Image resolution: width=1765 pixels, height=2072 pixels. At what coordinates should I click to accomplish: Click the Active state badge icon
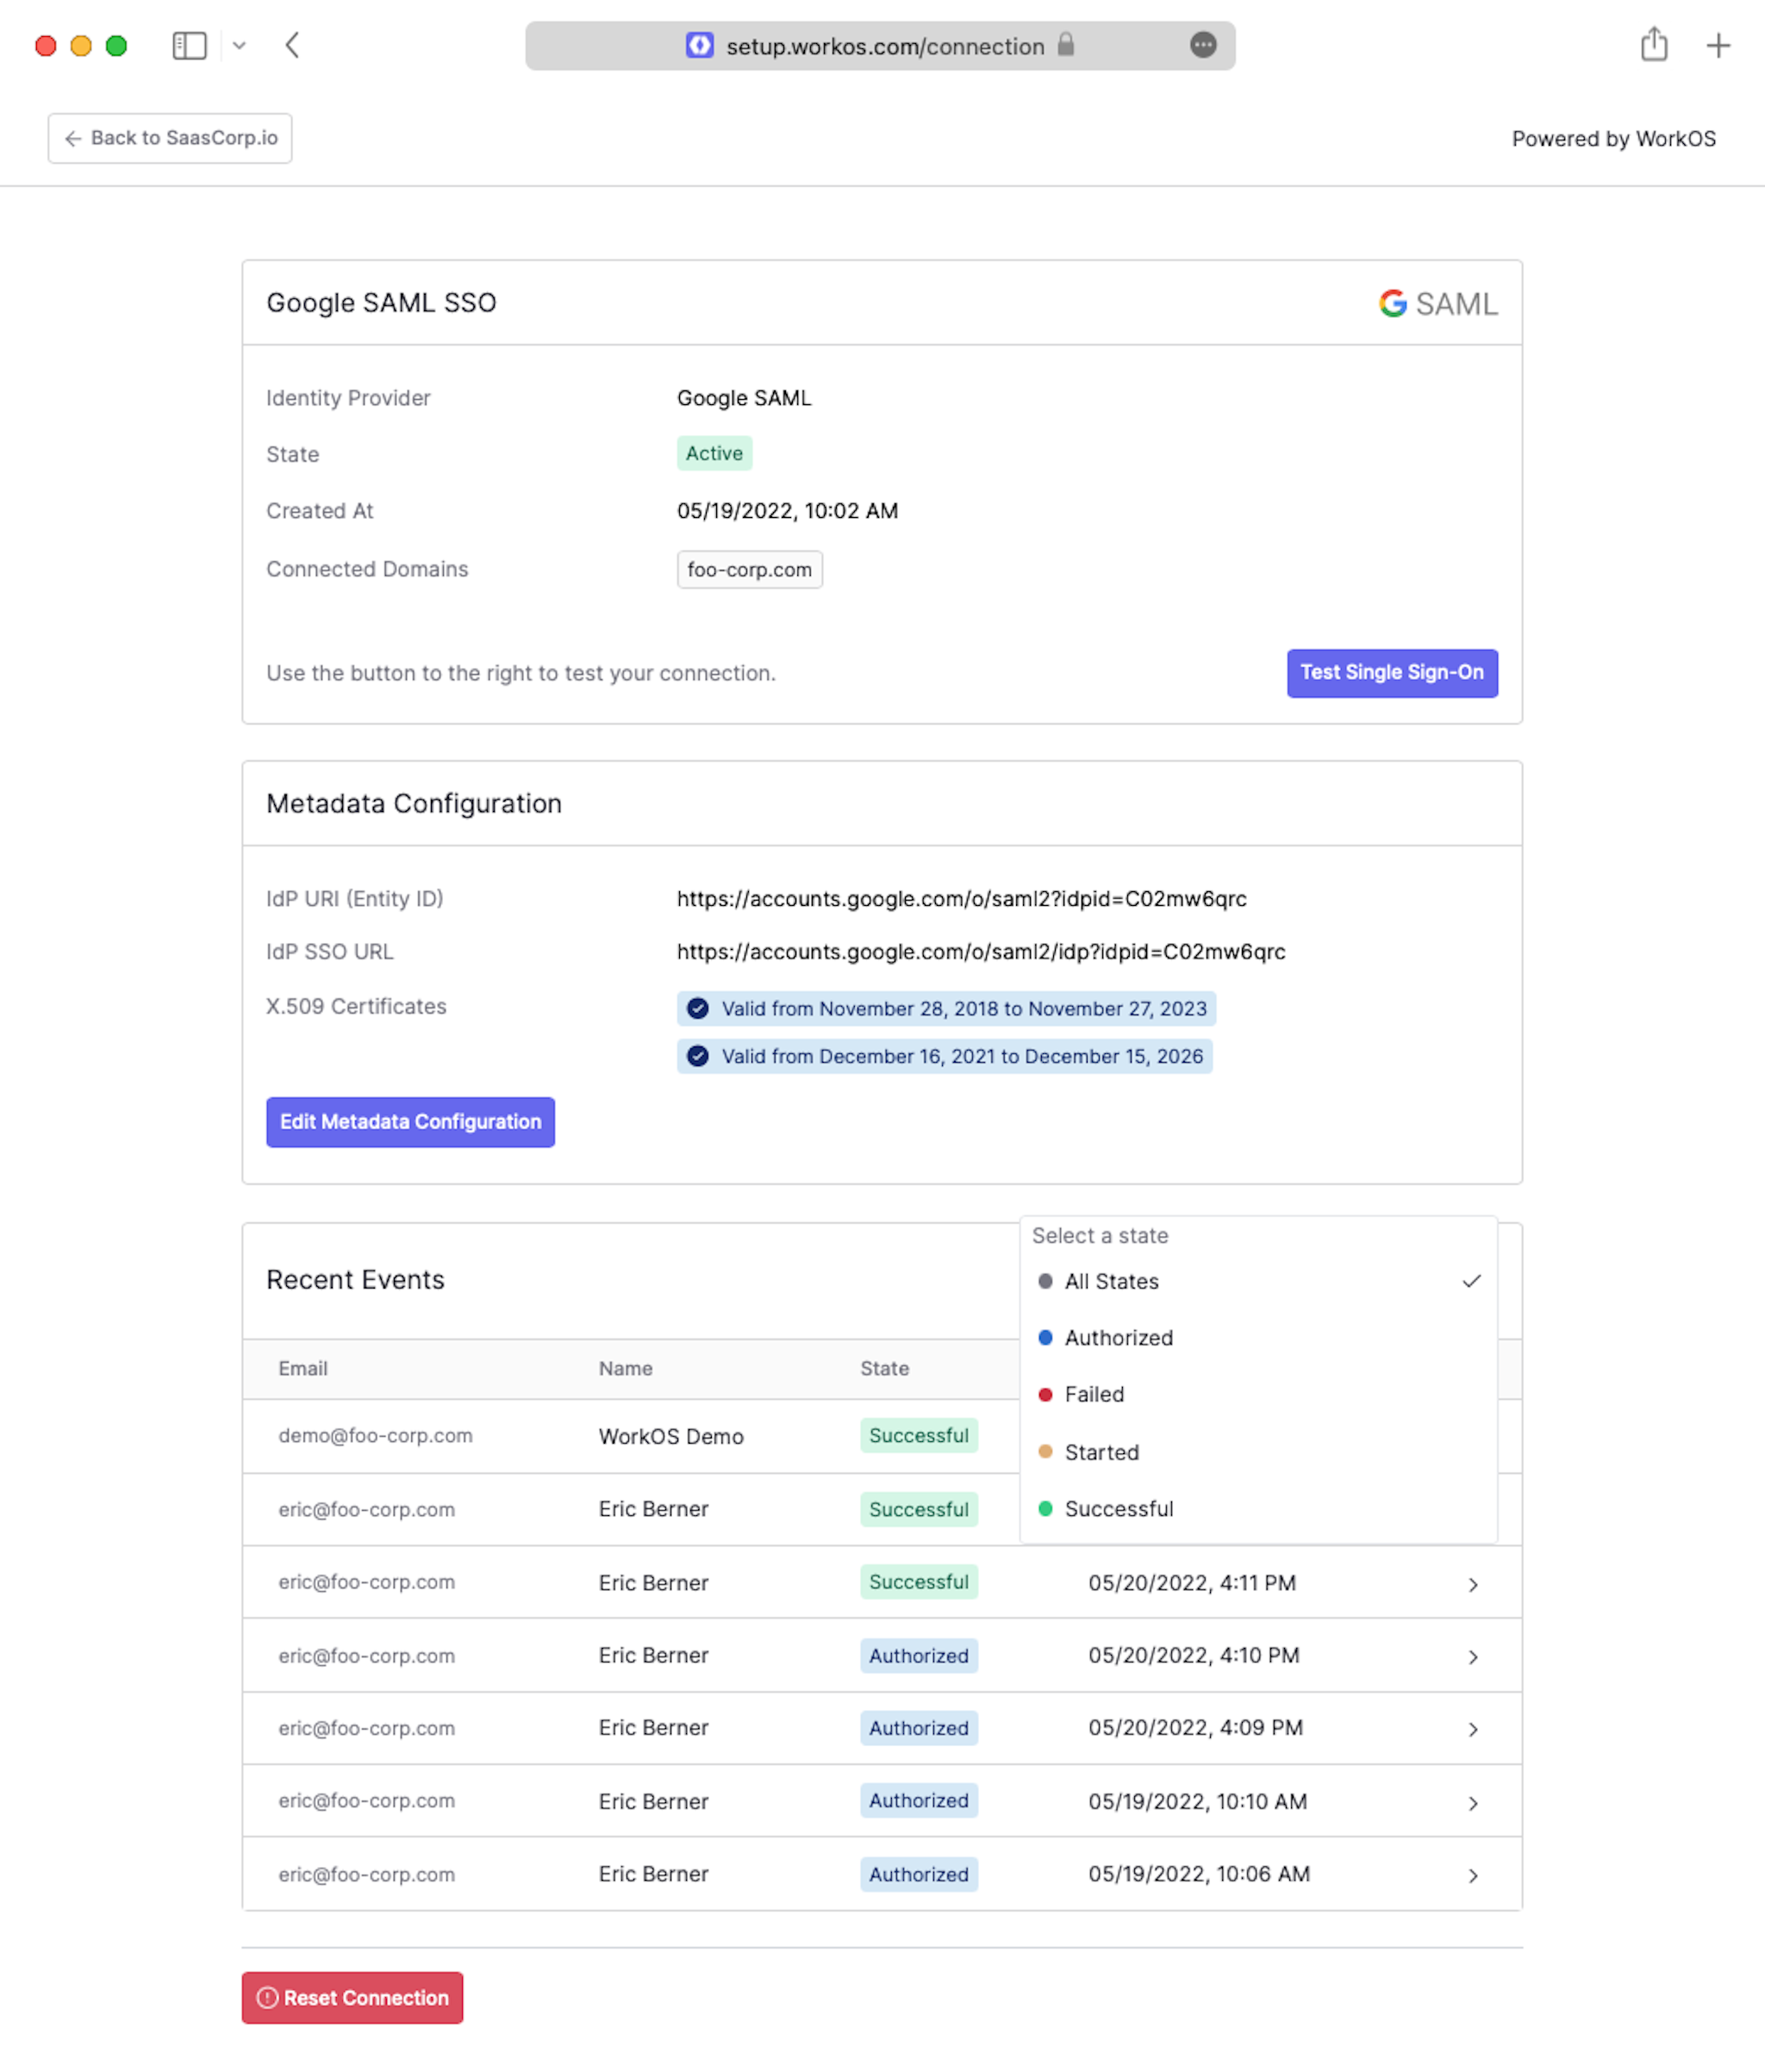(713, 453)
